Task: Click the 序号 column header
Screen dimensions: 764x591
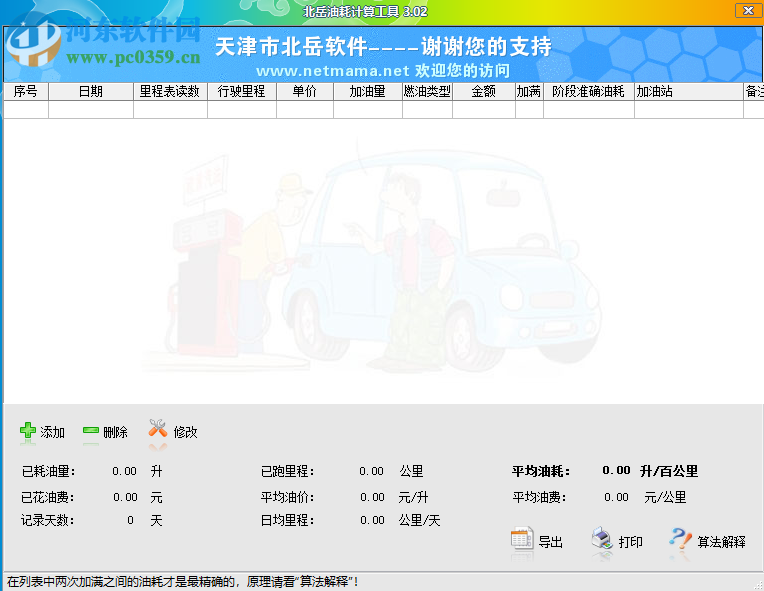Action: 26,92
